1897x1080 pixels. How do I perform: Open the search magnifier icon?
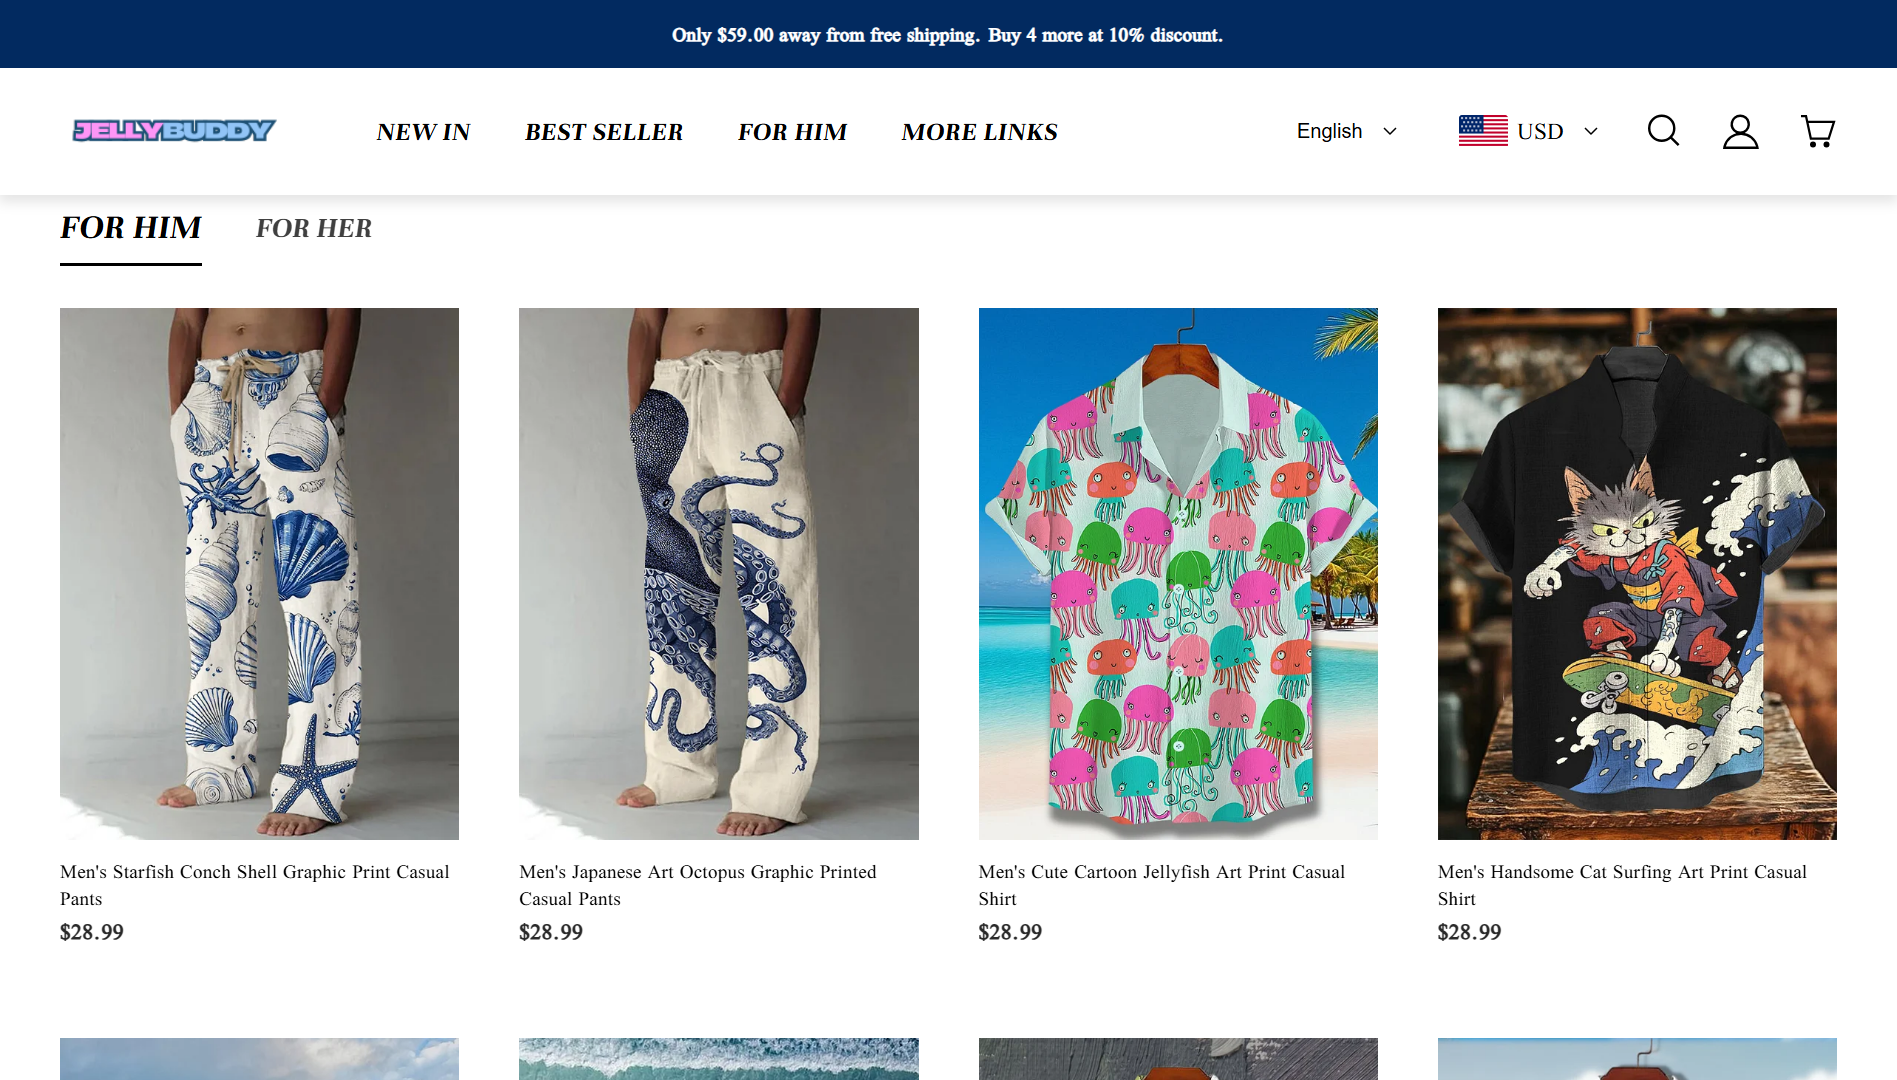[1663, 131]
